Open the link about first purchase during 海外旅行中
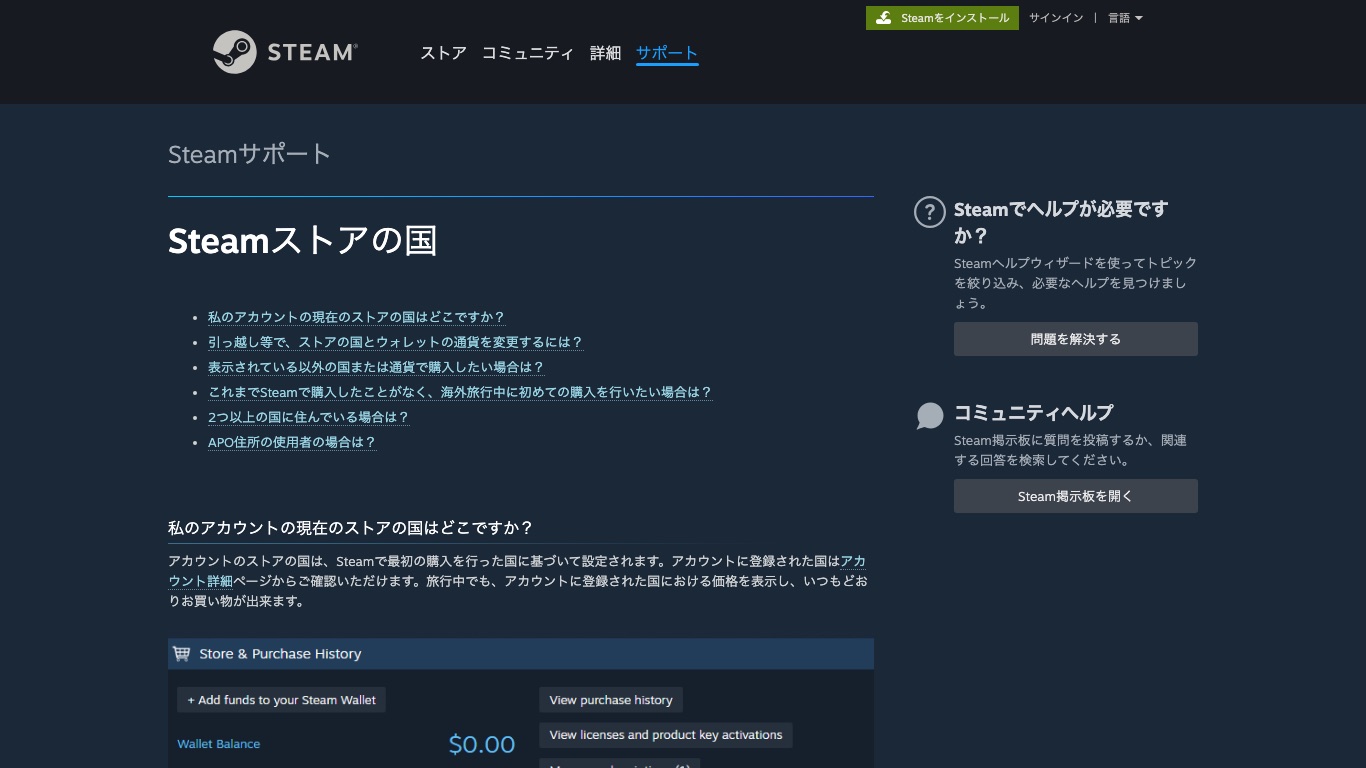This screenshot has height=768, width=1366. coord(460,392)
